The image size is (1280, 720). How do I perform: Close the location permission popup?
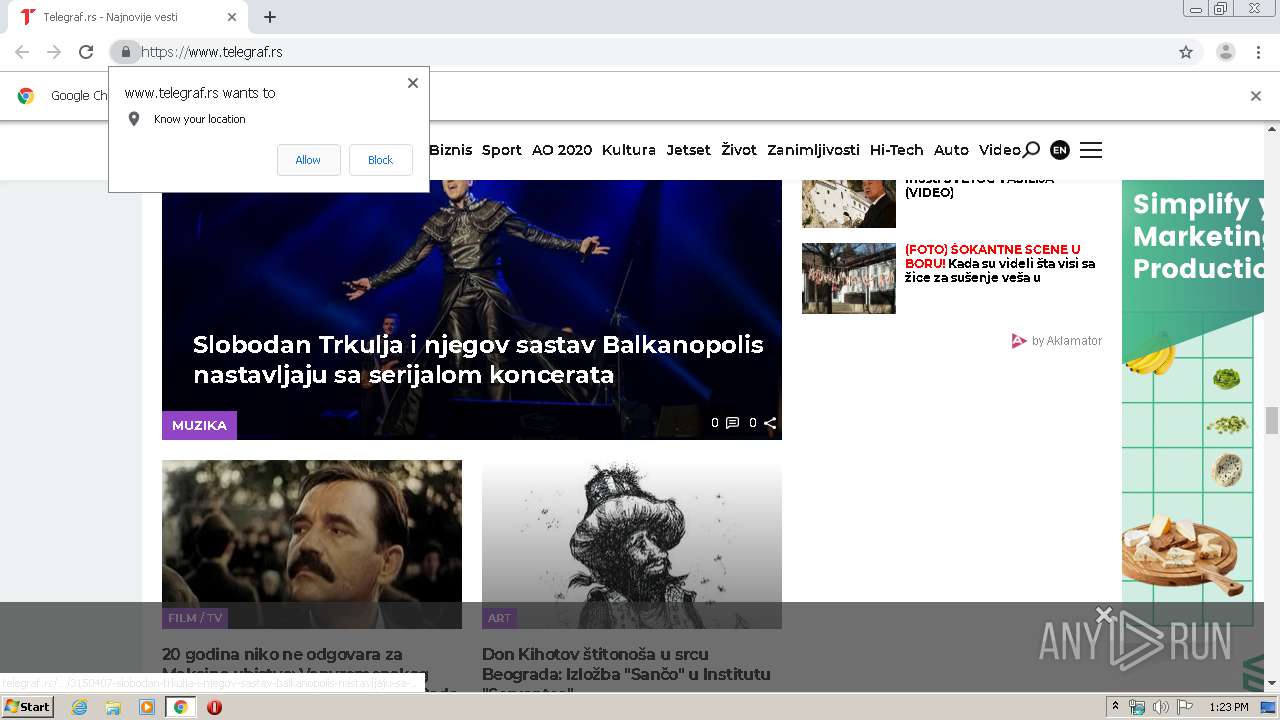point(412,83)
